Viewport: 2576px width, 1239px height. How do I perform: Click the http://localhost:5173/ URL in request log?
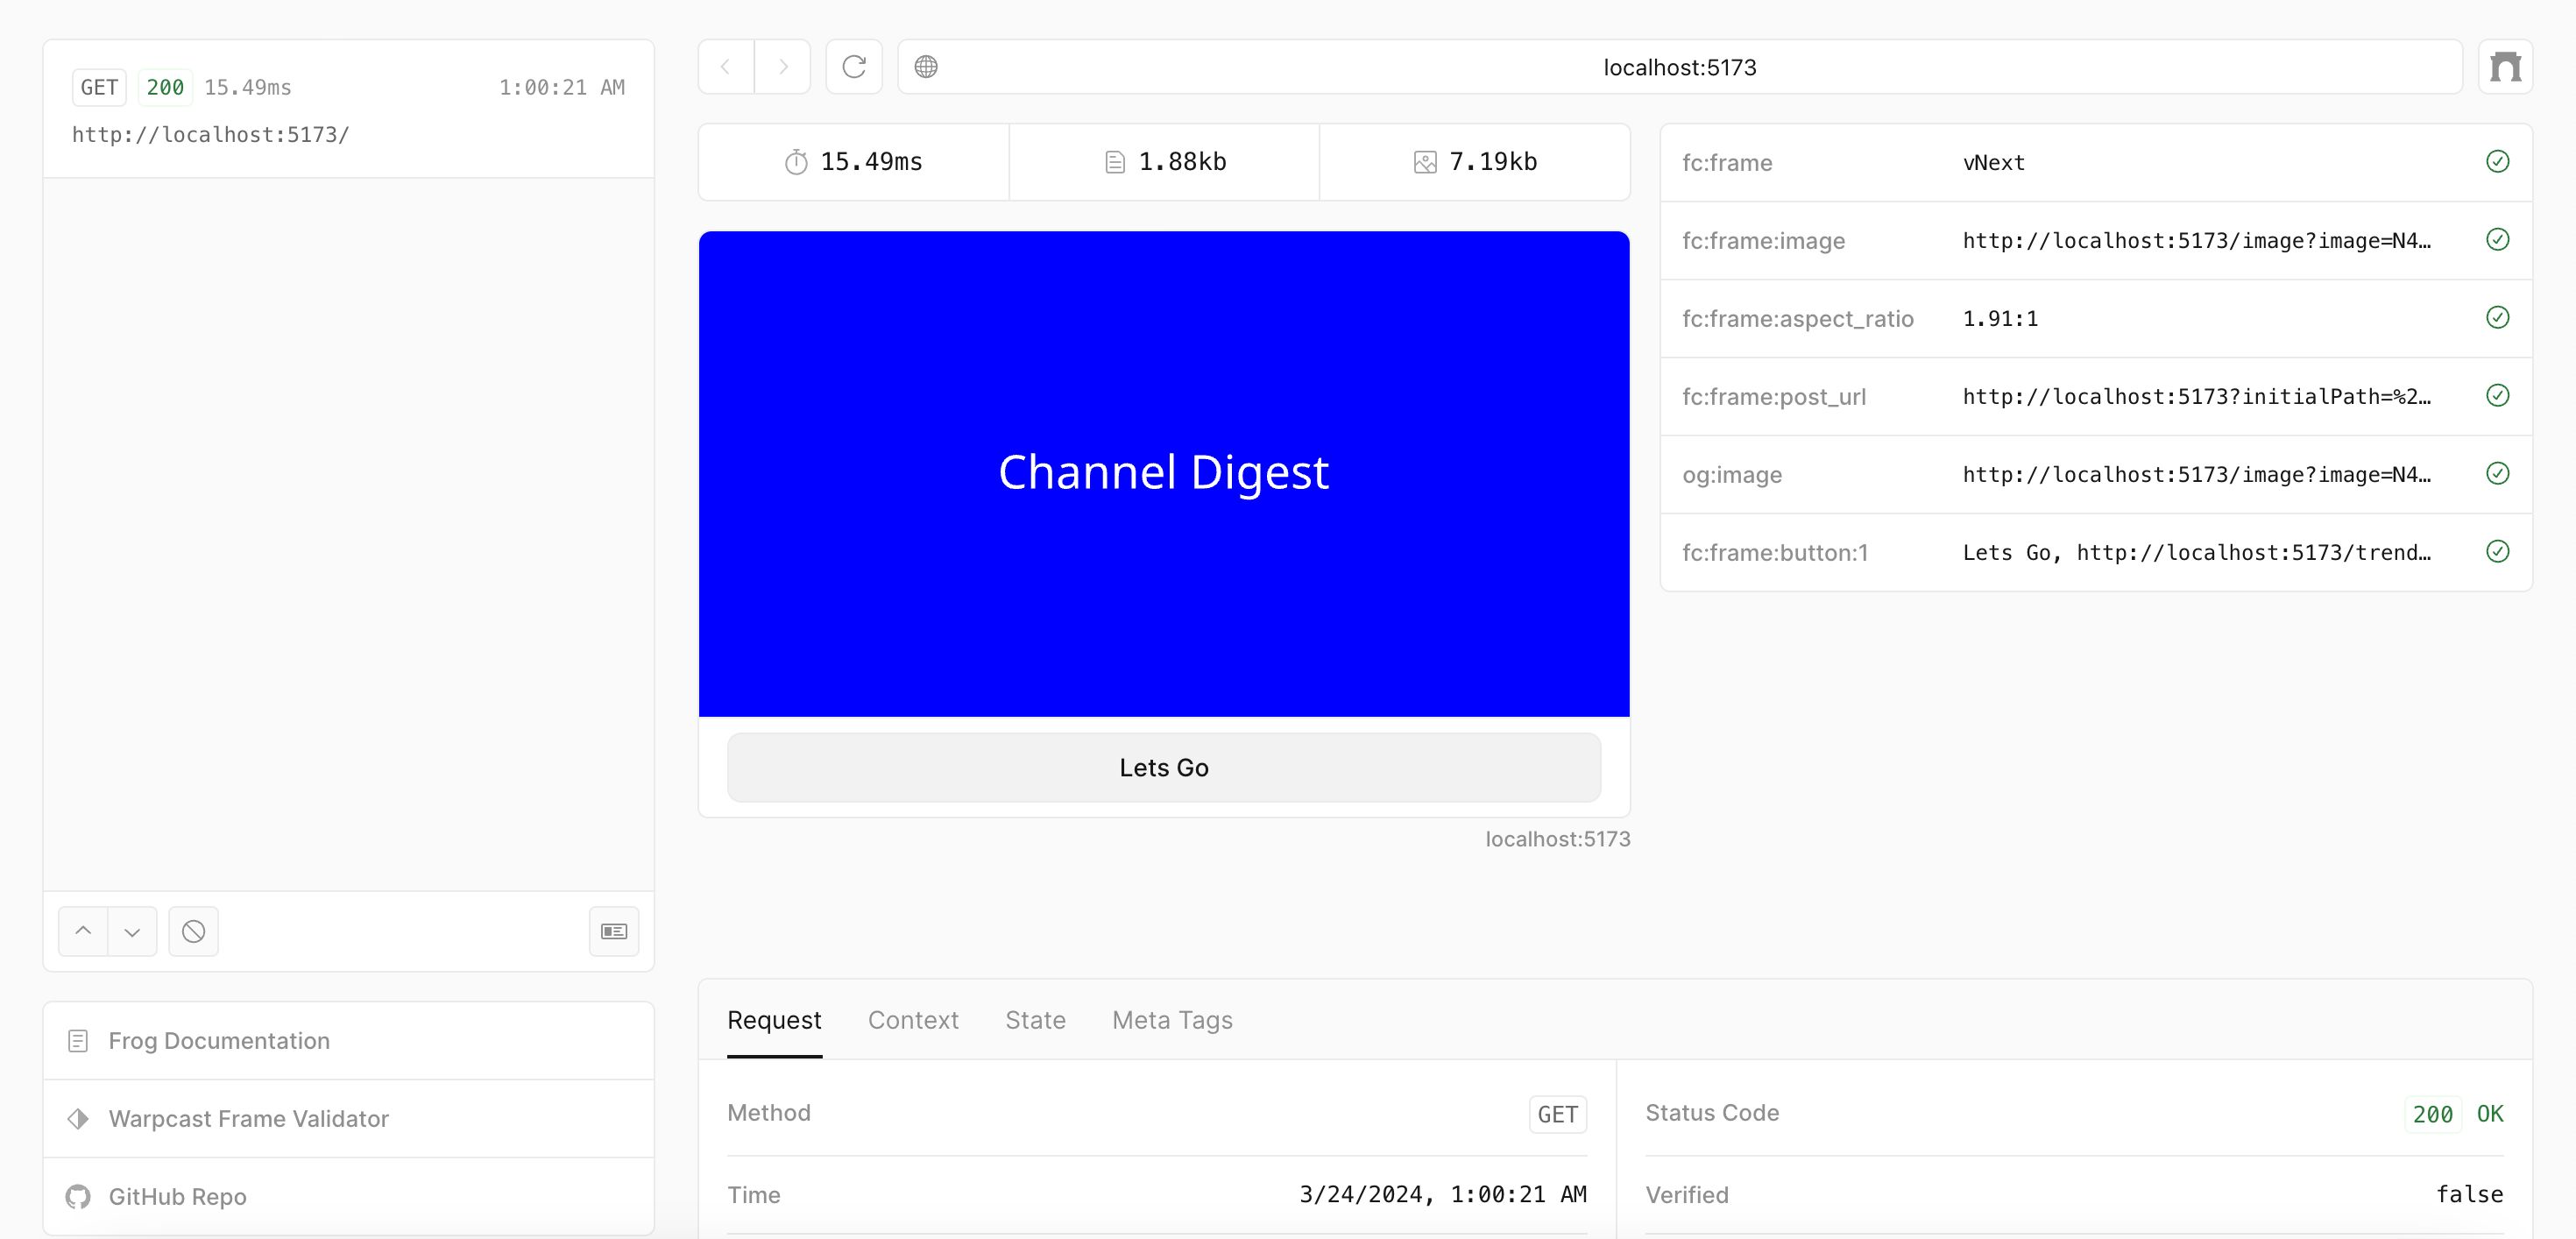pos(211,135)
